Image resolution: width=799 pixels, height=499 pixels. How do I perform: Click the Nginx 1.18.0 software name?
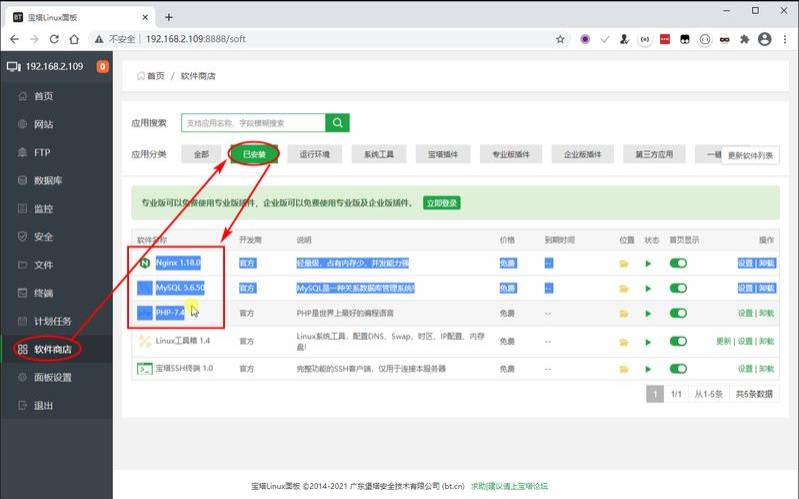click(178, 263)
